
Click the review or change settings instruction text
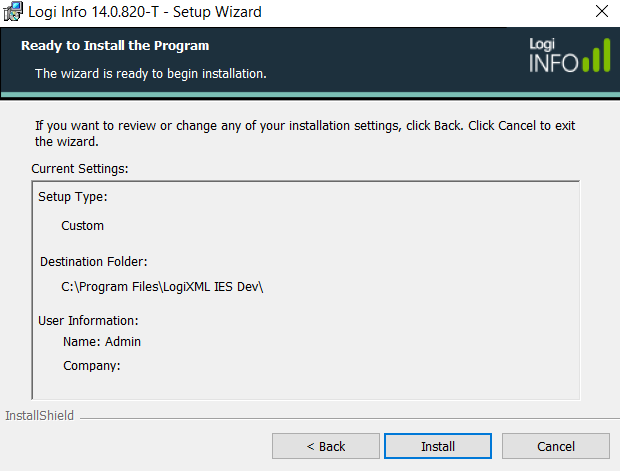[x=305, y=133]
